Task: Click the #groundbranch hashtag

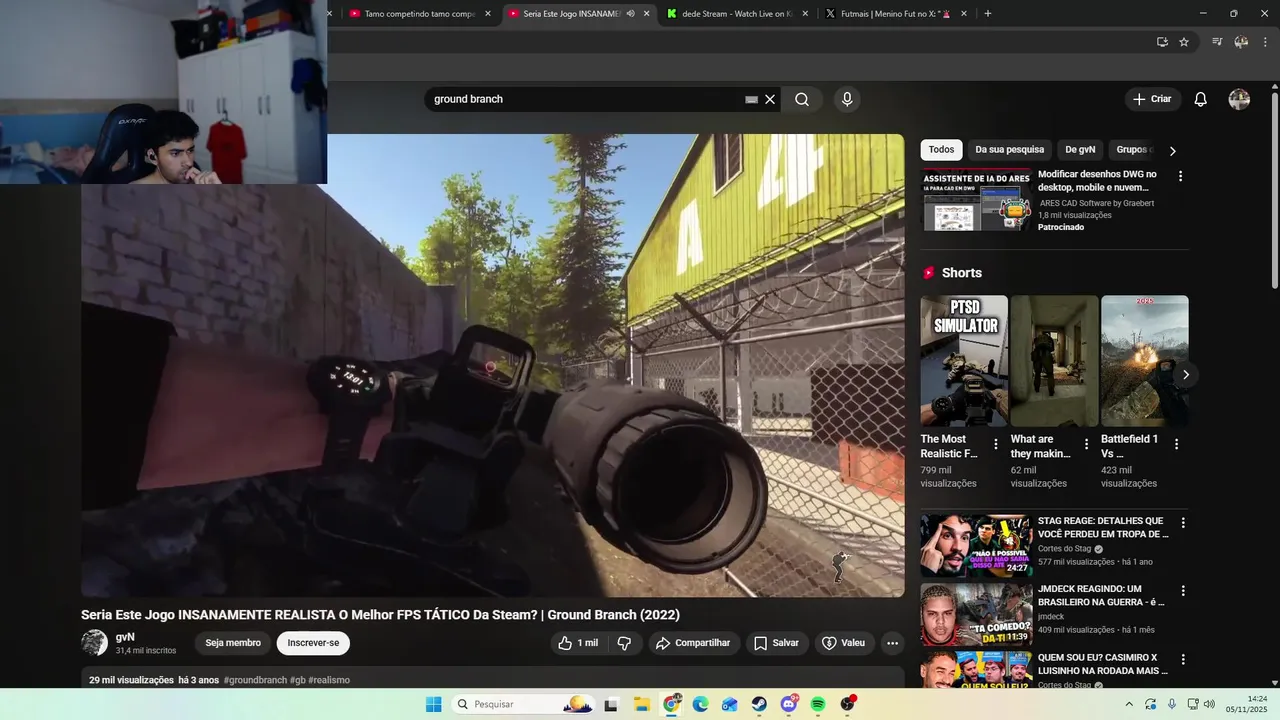Action: pyautogui.click(x=255, y=680)
